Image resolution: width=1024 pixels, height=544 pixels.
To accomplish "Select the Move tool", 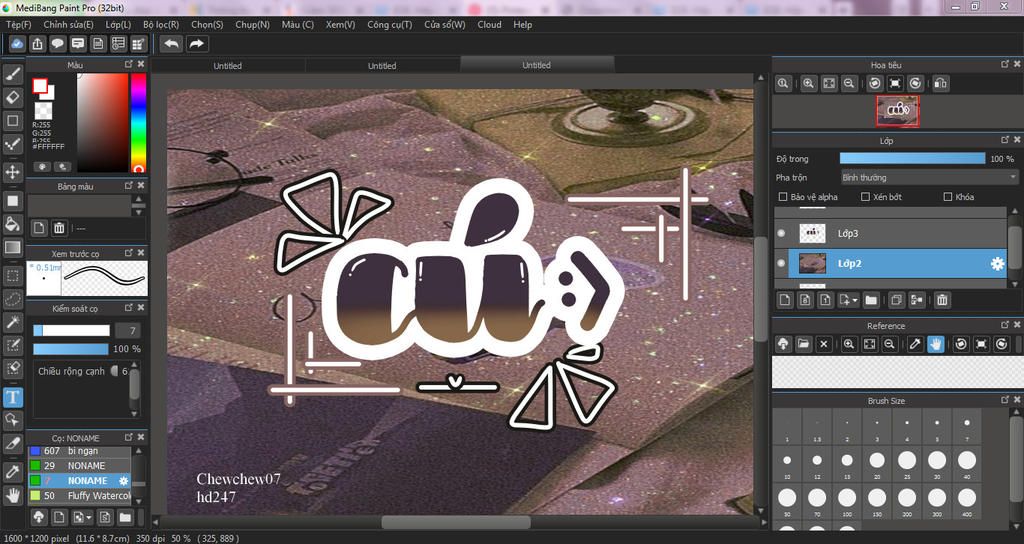I will pos(12,172).
